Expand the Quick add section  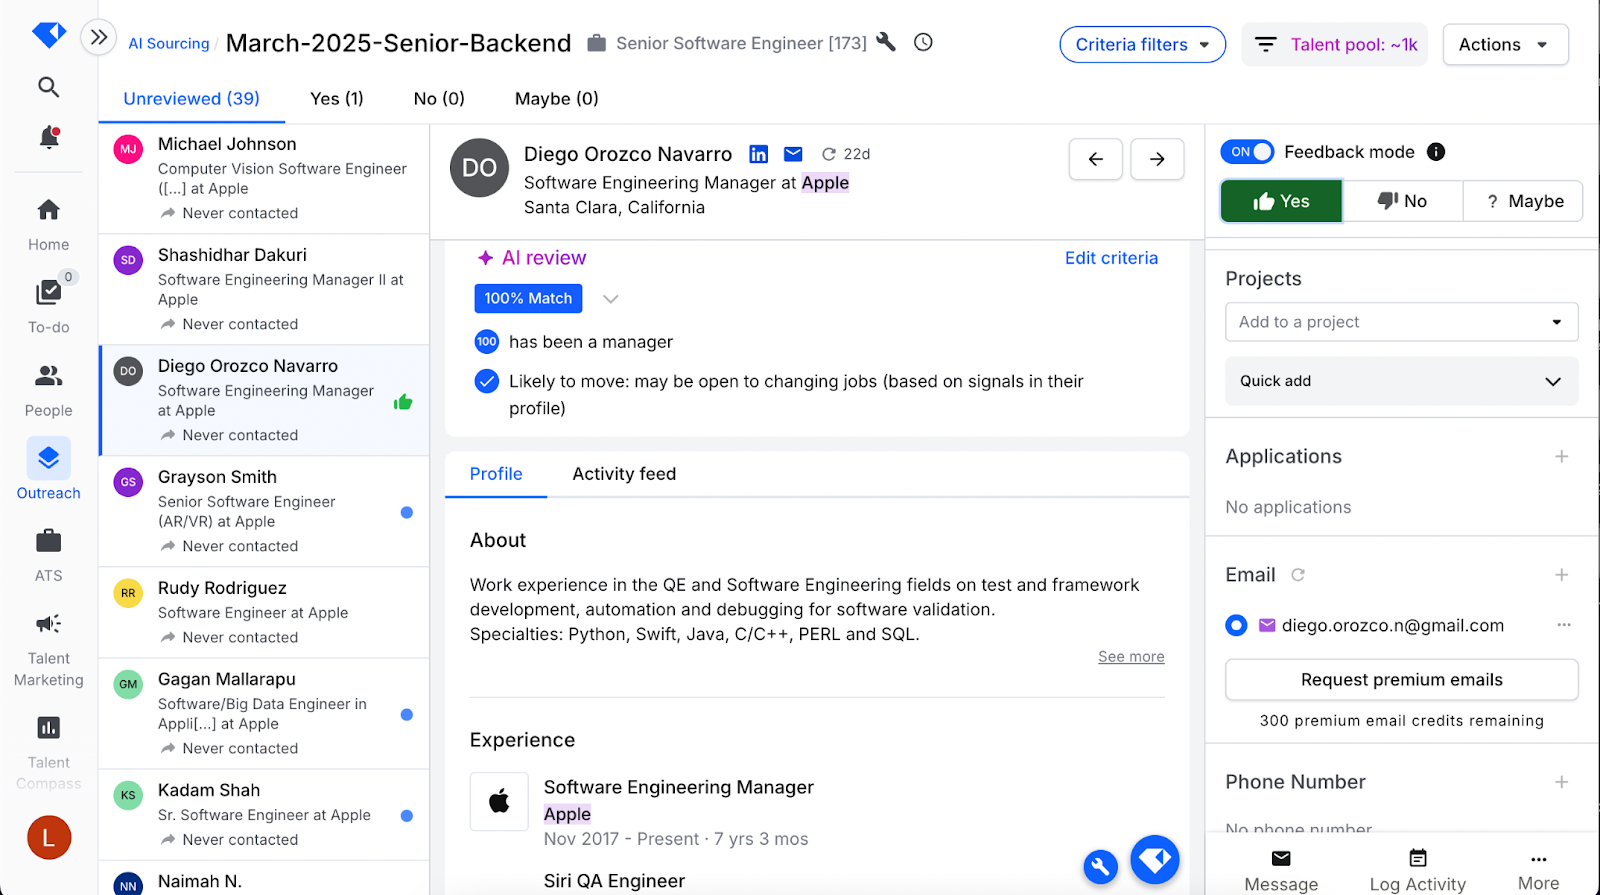(1401, 381)
